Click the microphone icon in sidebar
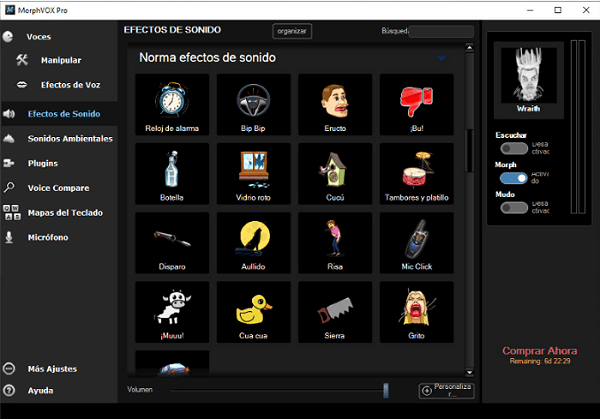The width and height of the screenshot is (600, 419). point(9,237)
